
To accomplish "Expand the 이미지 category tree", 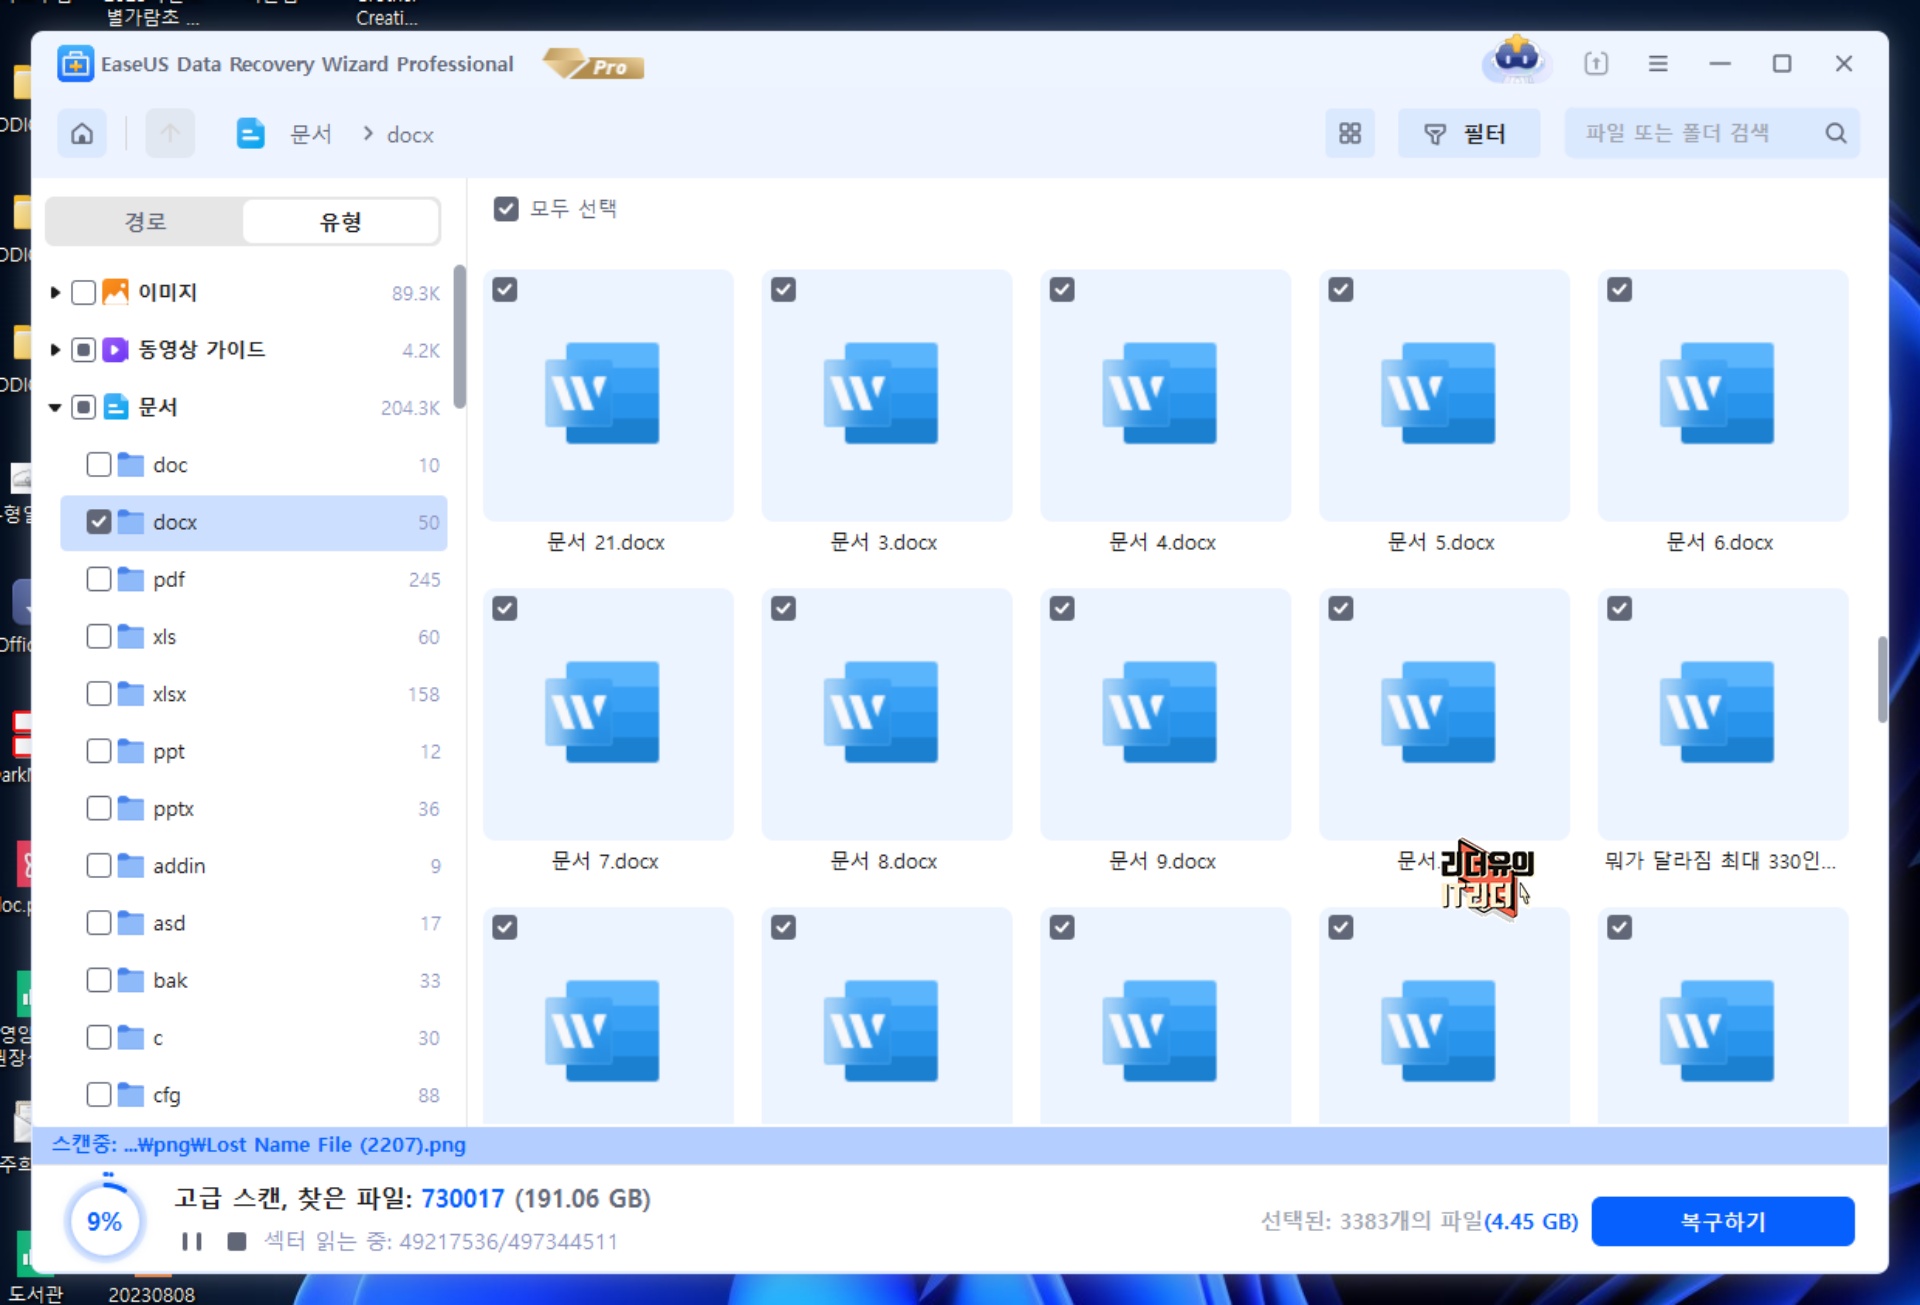I will 55,292.
